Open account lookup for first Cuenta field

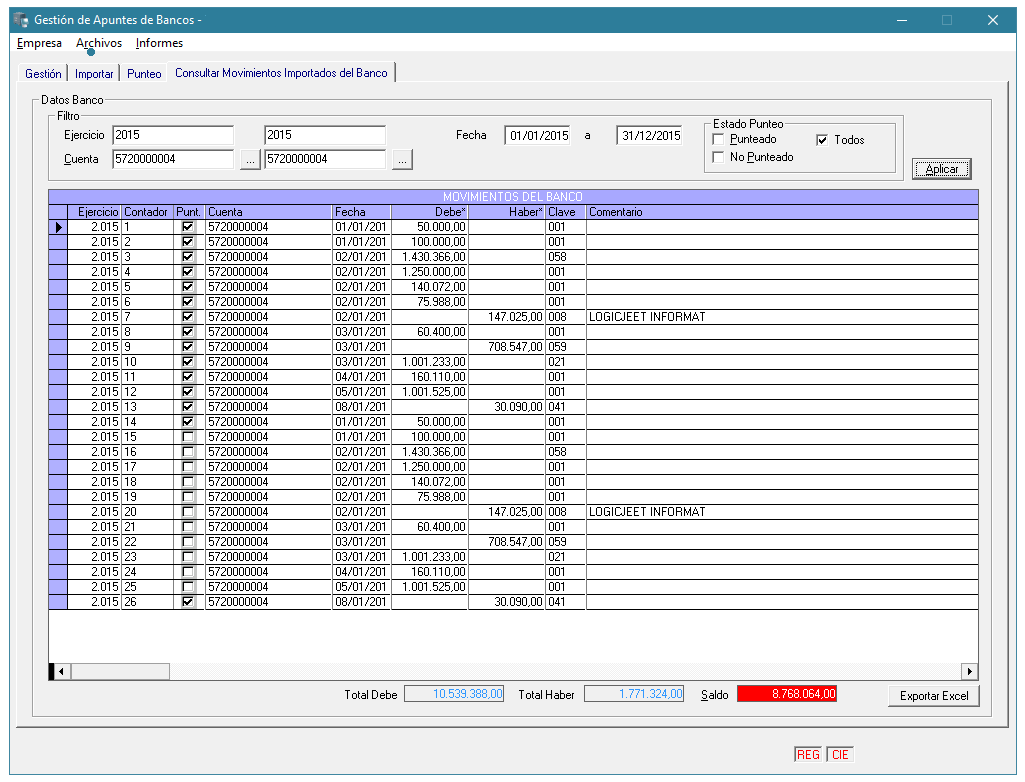(x=250, y=159)
